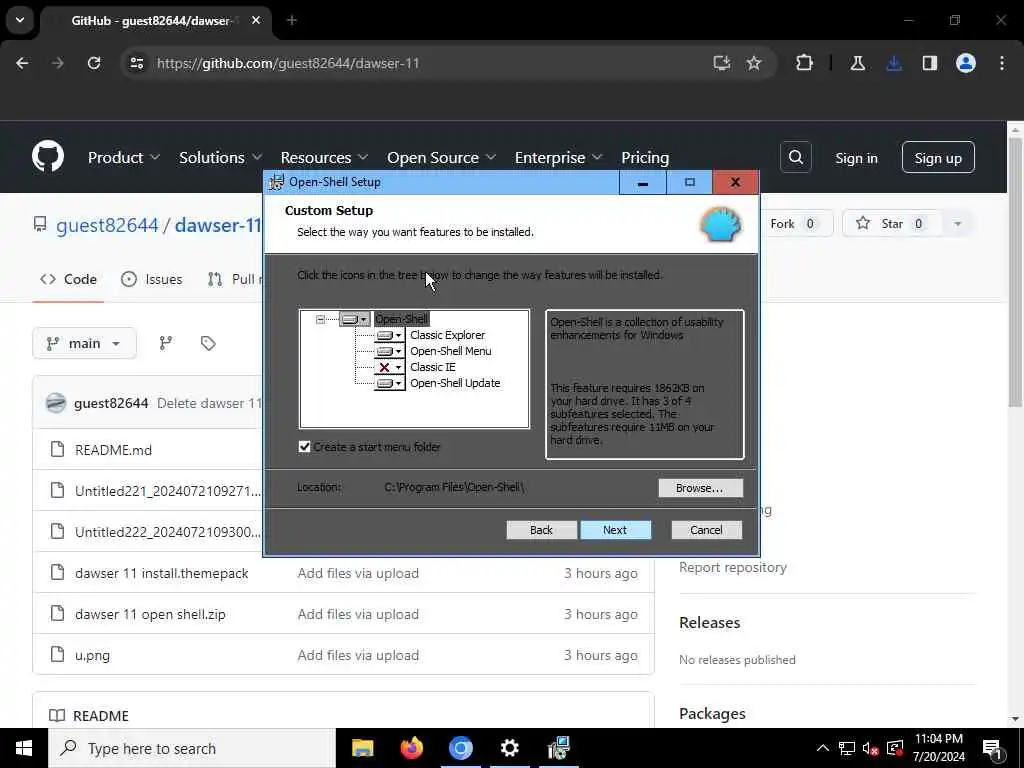Click the install app icon in address bar
The width and height of the screenshot is (1024, 768).
722,63
